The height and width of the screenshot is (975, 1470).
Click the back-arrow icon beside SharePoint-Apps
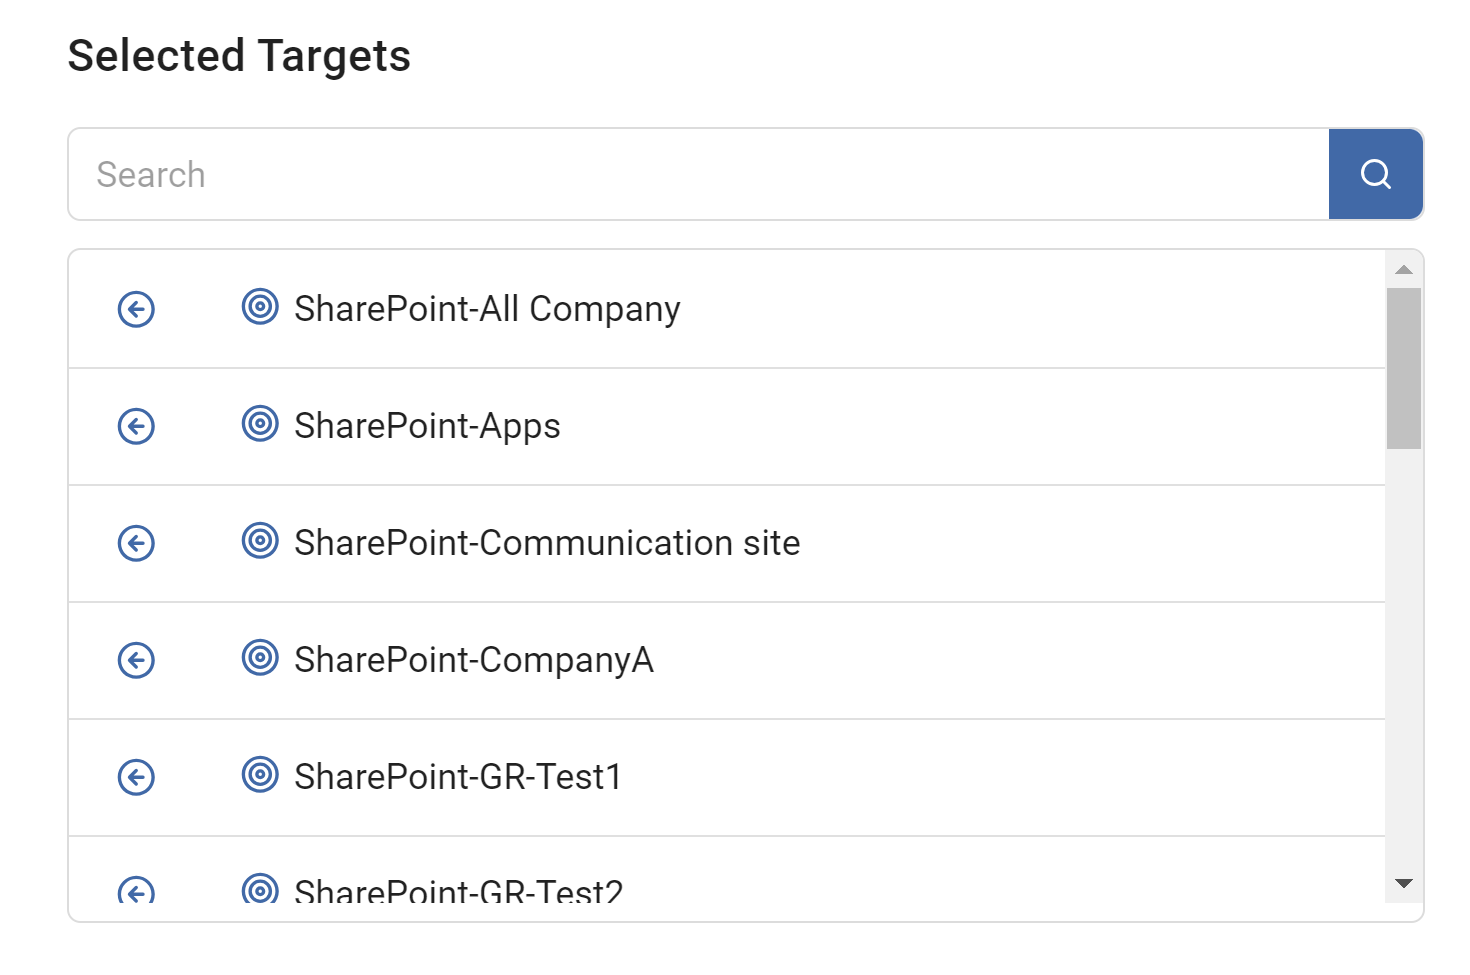136,426
